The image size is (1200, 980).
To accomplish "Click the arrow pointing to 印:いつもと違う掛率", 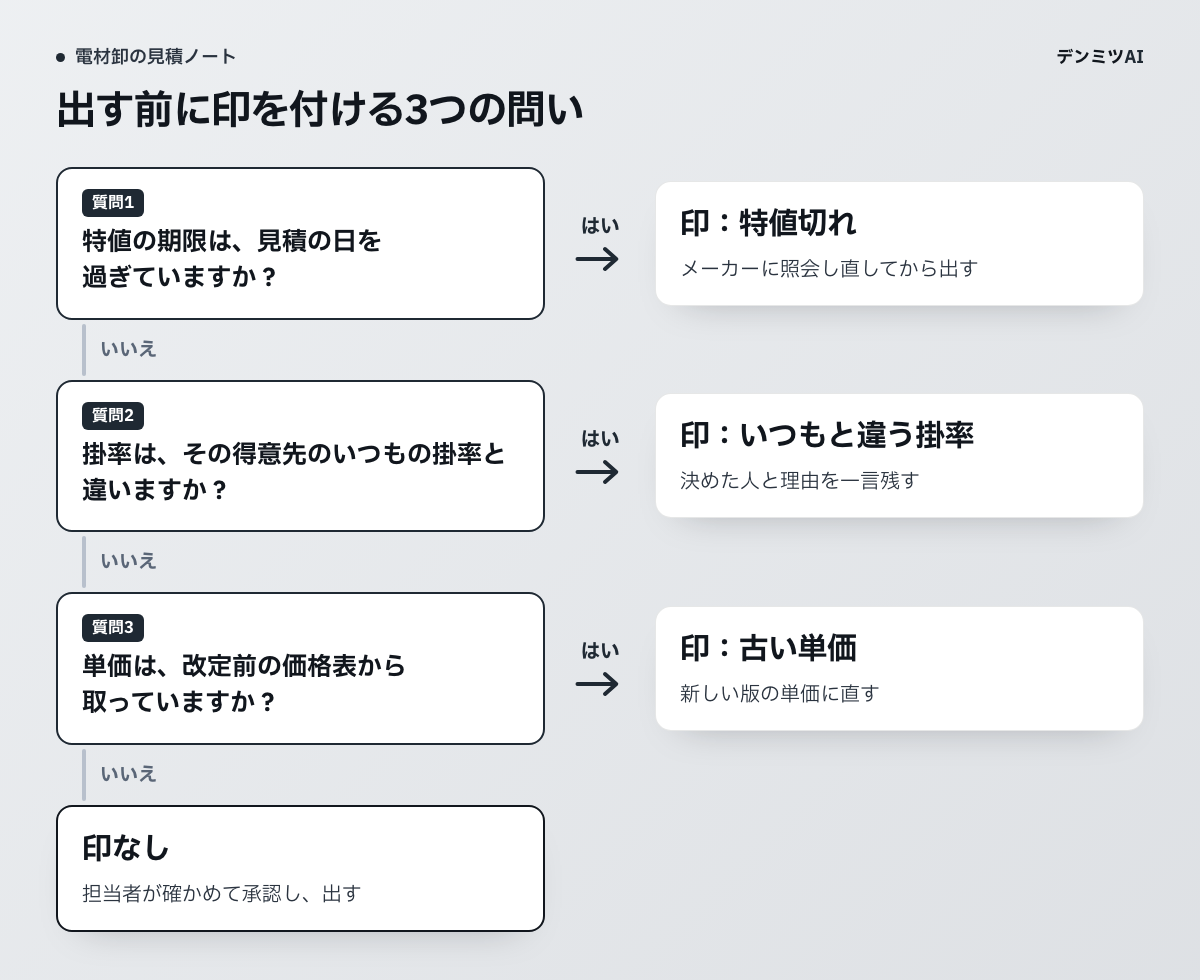I will tap(598, 472).
